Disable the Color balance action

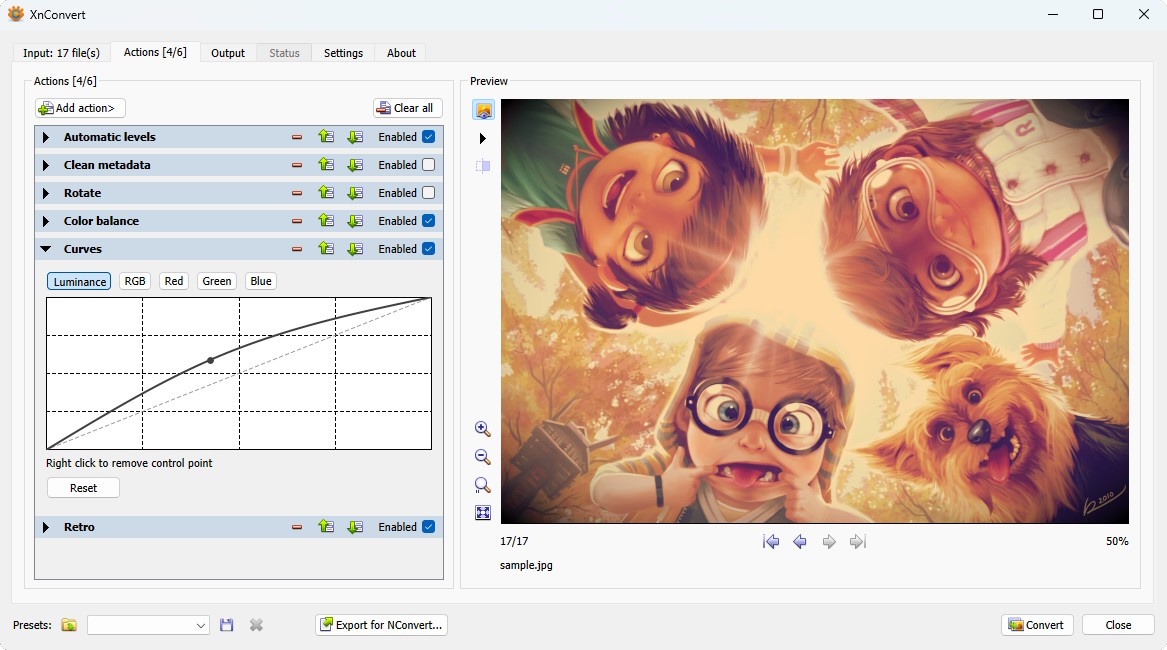click(x=429, y=221)
